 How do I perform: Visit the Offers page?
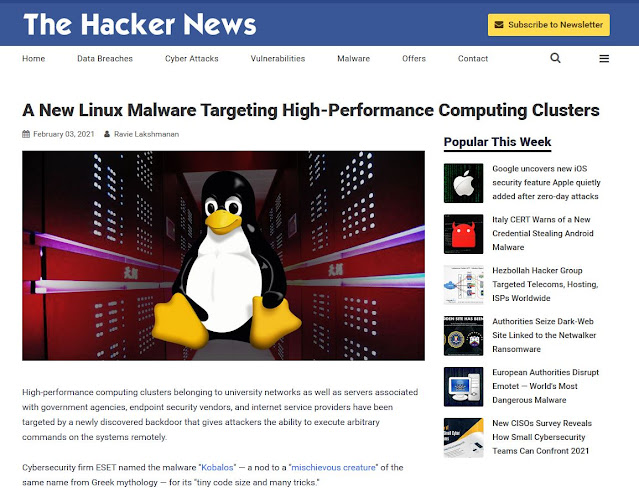point(414,59)
